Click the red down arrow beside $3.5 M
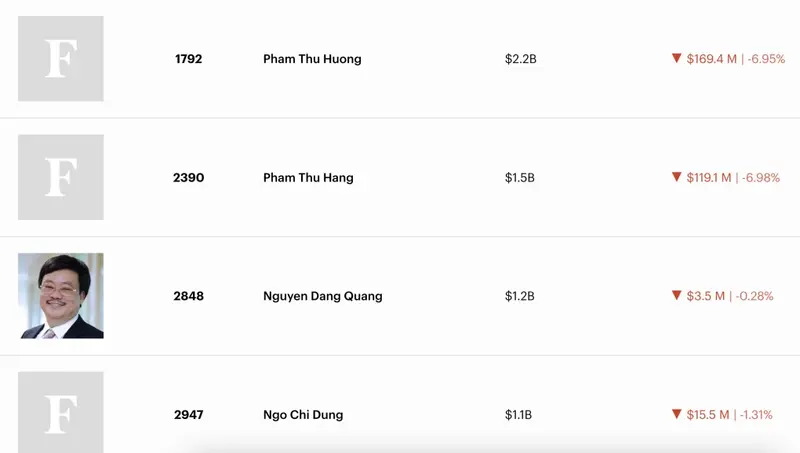Viewport: 800px width, 453px height. tap(677, 295)
